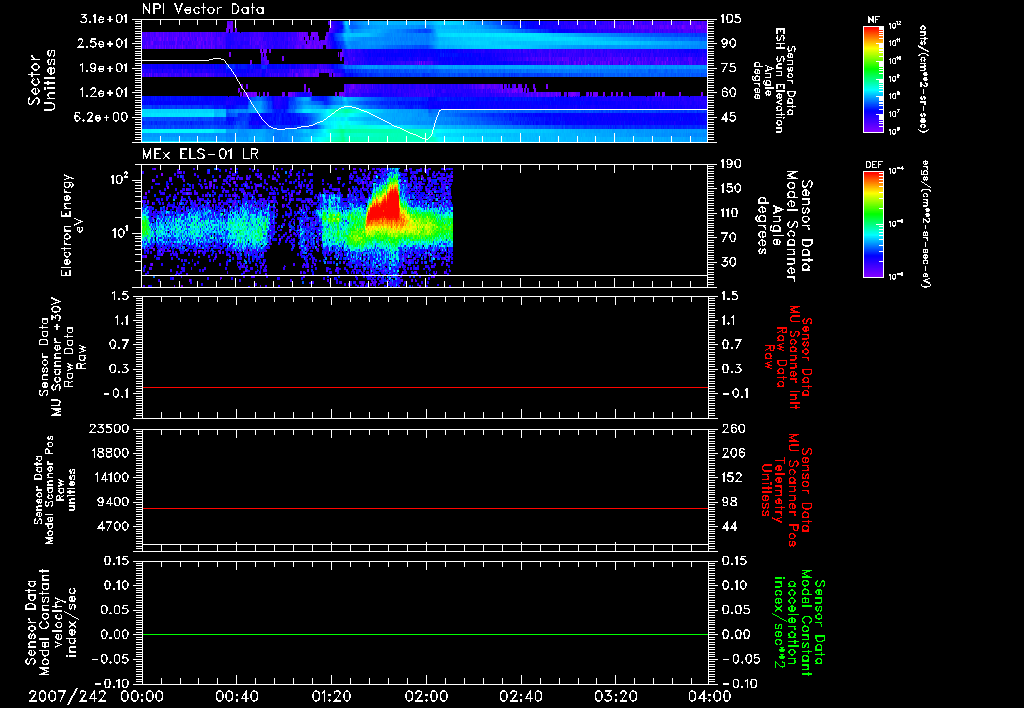Click the "02:00" time axis label

click(426, 696)
